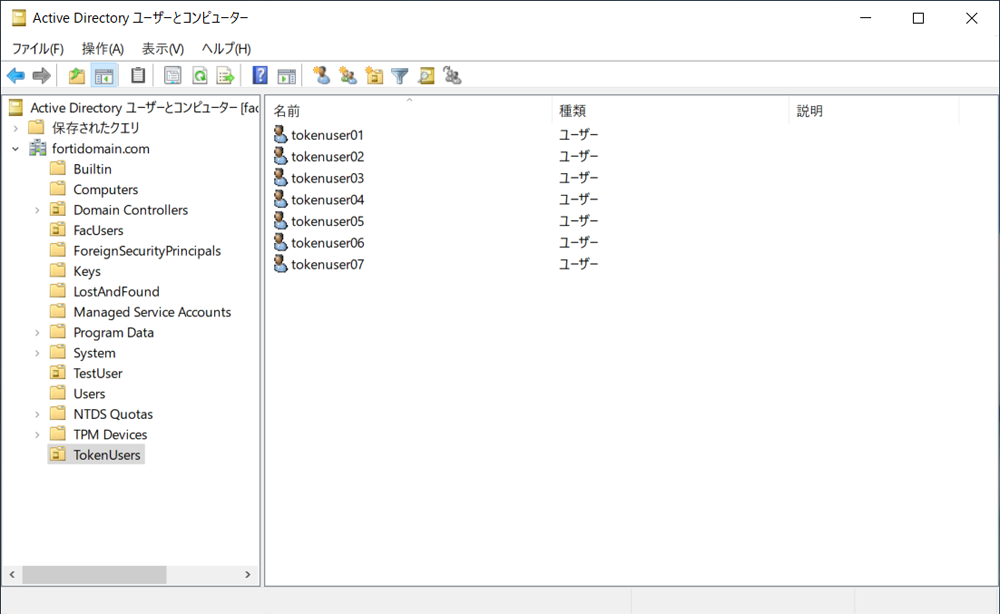Expand the Domain Controllers node

37,210
